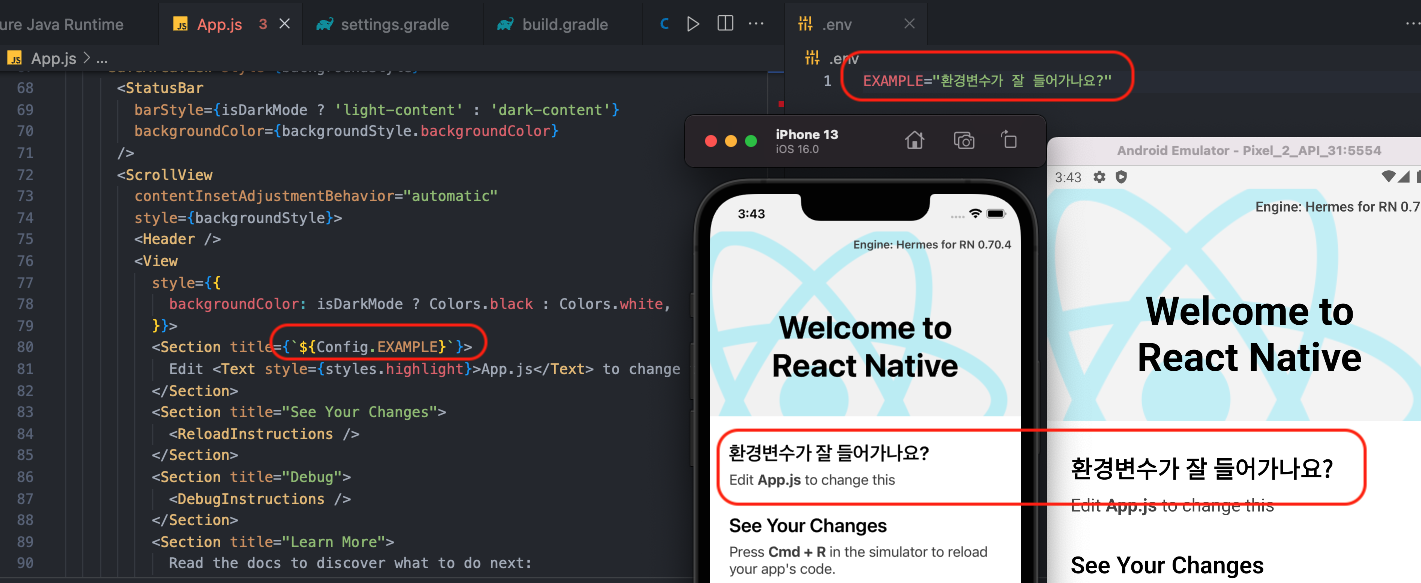Click the JS file icon on App.js tab
Image resolution: width=1421 pixels, height=583 pixels.
[181, 24]
